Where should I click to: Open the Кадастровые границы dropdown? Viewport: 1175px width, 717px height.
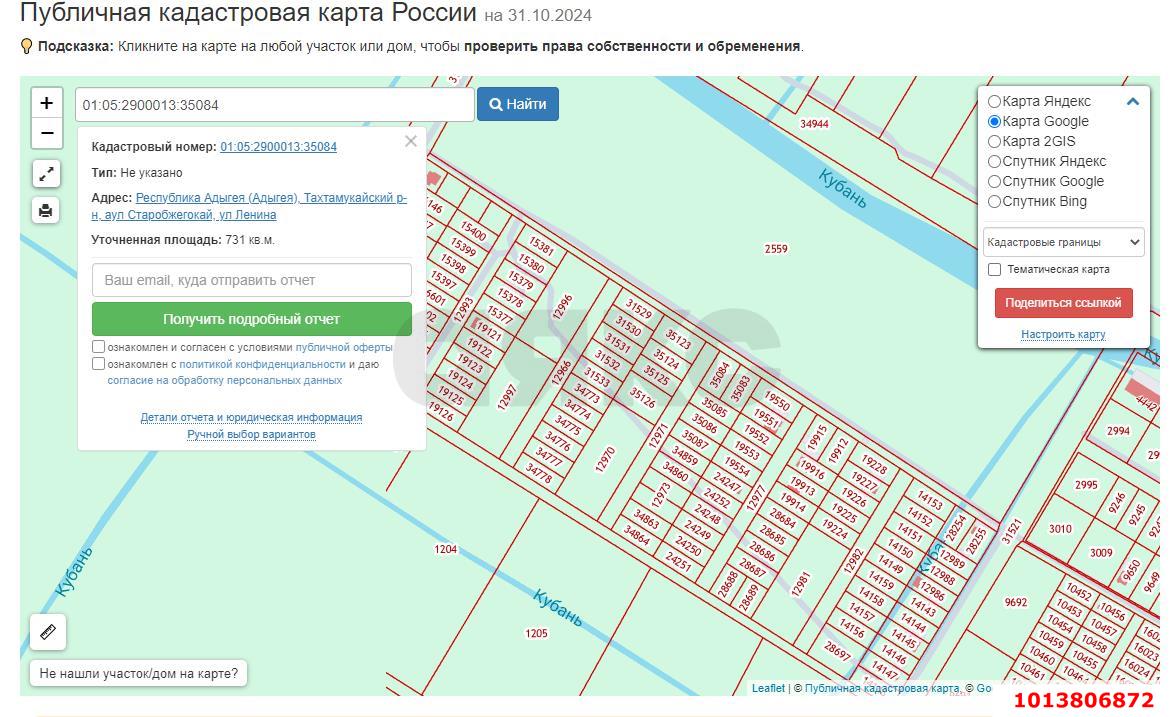(1063, 242)
